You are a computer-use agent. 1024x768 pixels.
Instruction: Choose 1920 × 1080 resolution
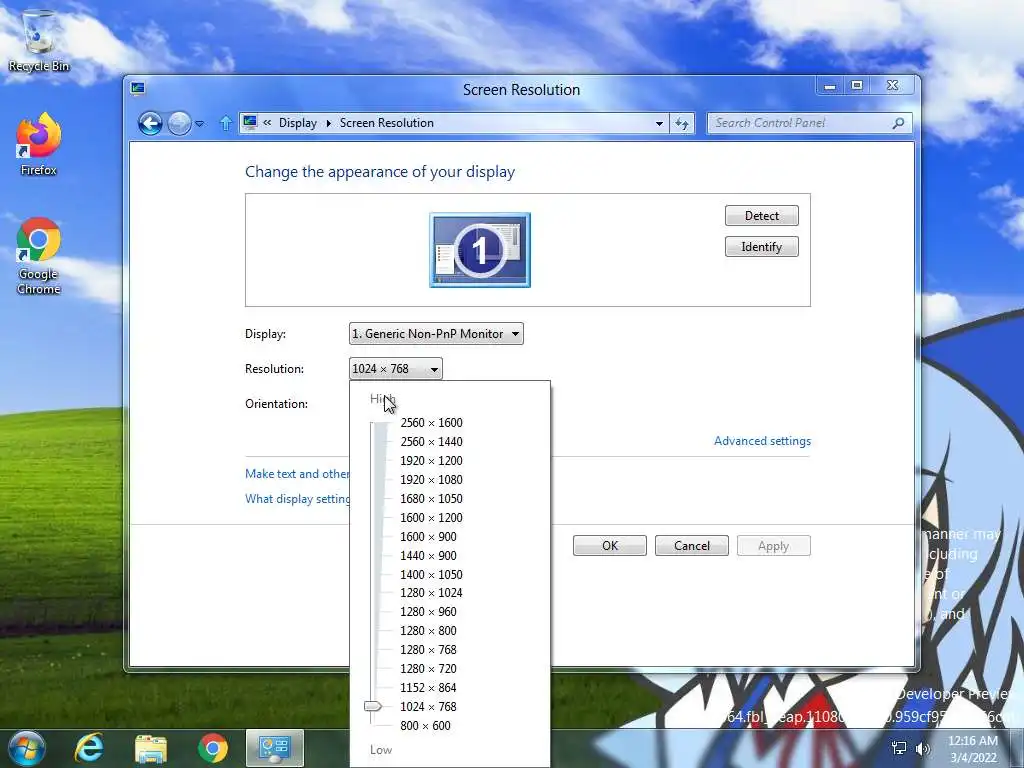432,479
